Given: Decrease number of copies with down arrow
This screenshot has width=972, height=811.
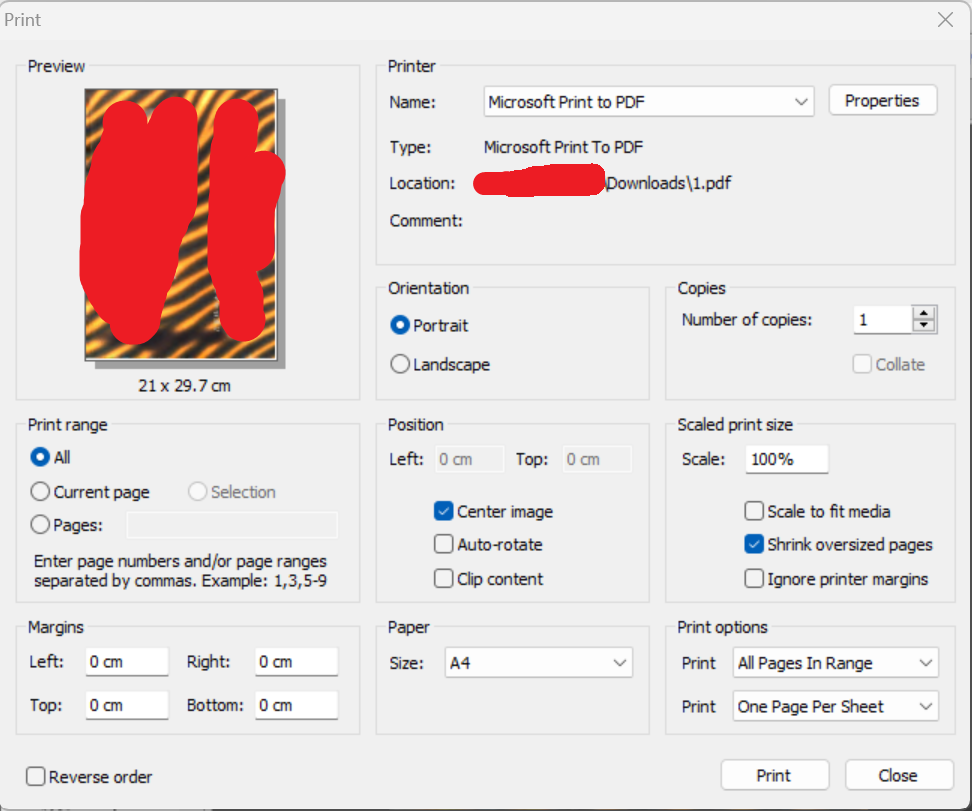Looking at the screenshot, I should coord(924,326).
